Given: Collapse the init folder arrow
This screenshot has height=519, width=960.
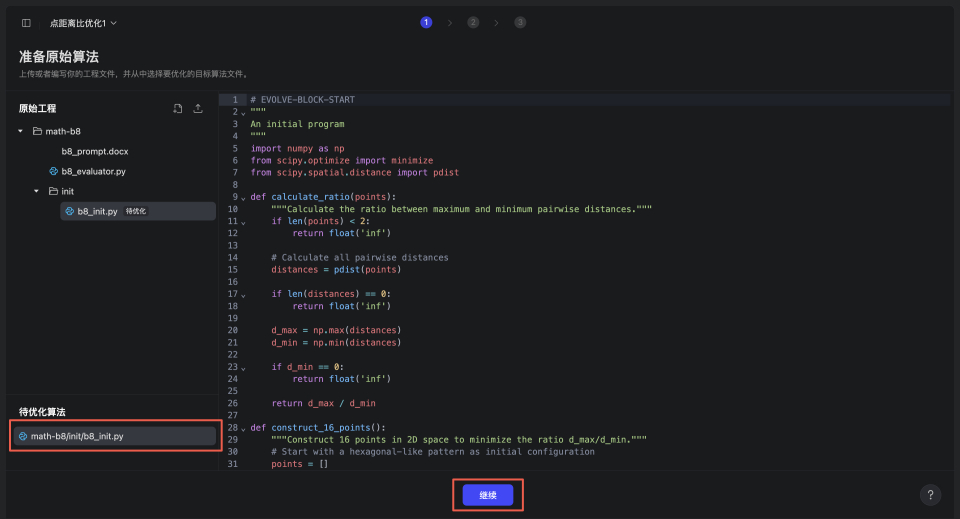Looking at the screenshot, I should coord(37,191).
